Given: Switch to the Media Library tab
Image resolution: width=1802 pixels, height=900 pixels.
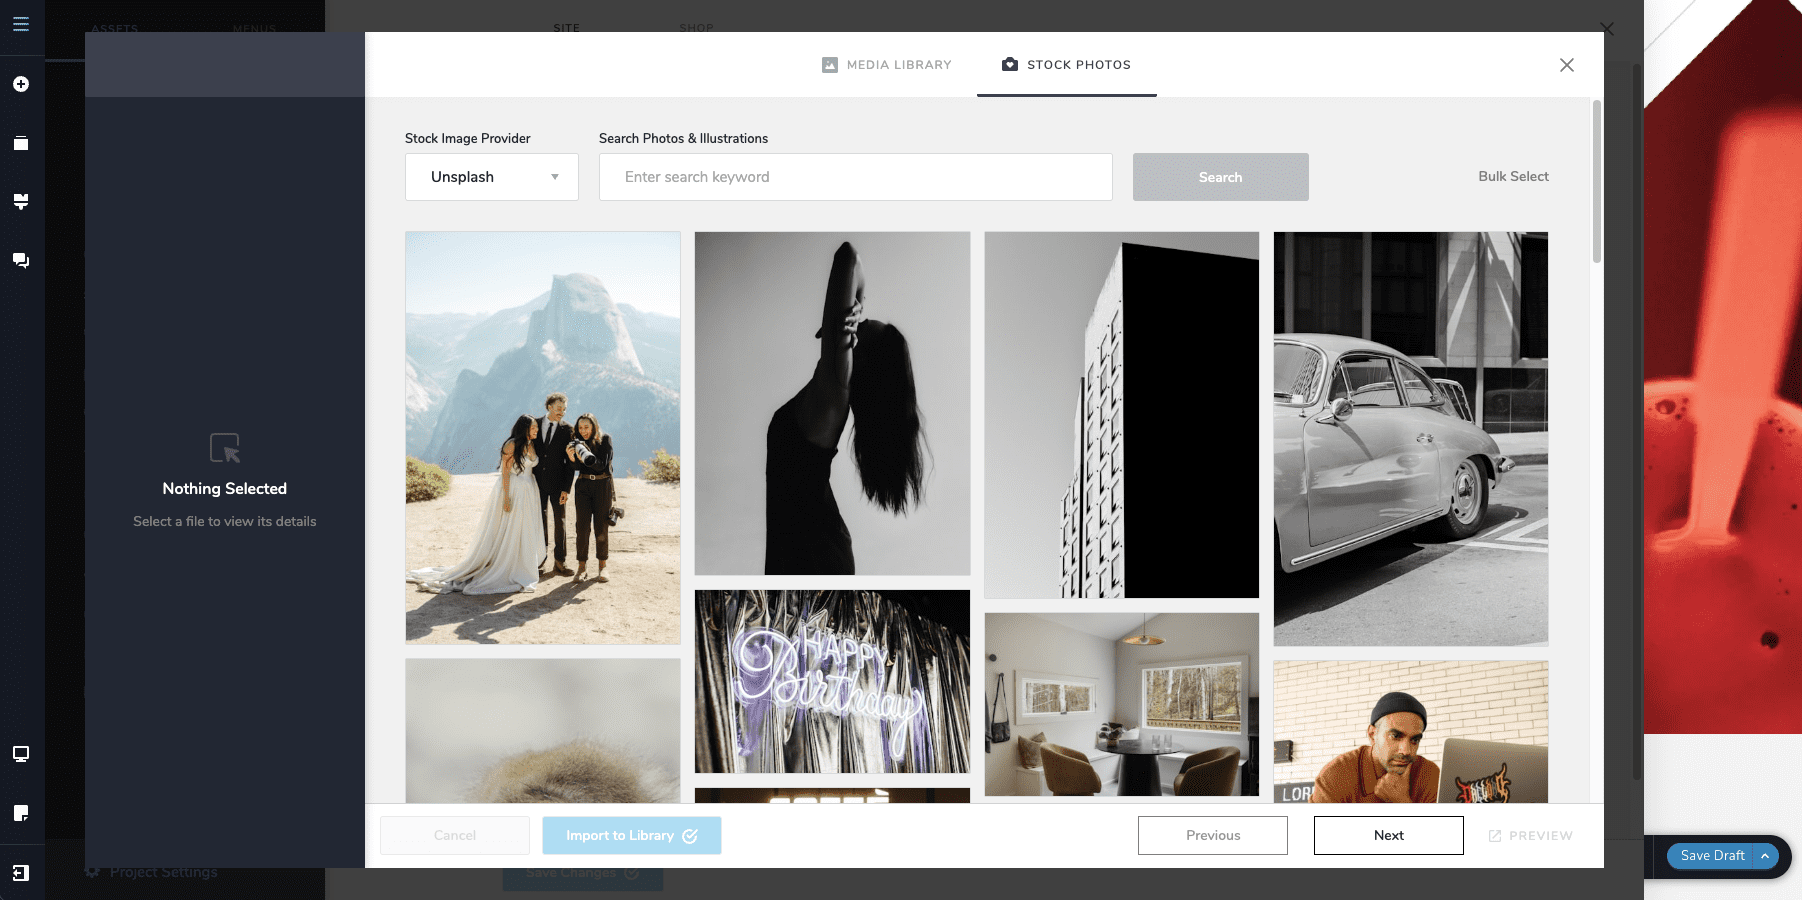Looking at the screenshot, I should pos(887,65).
